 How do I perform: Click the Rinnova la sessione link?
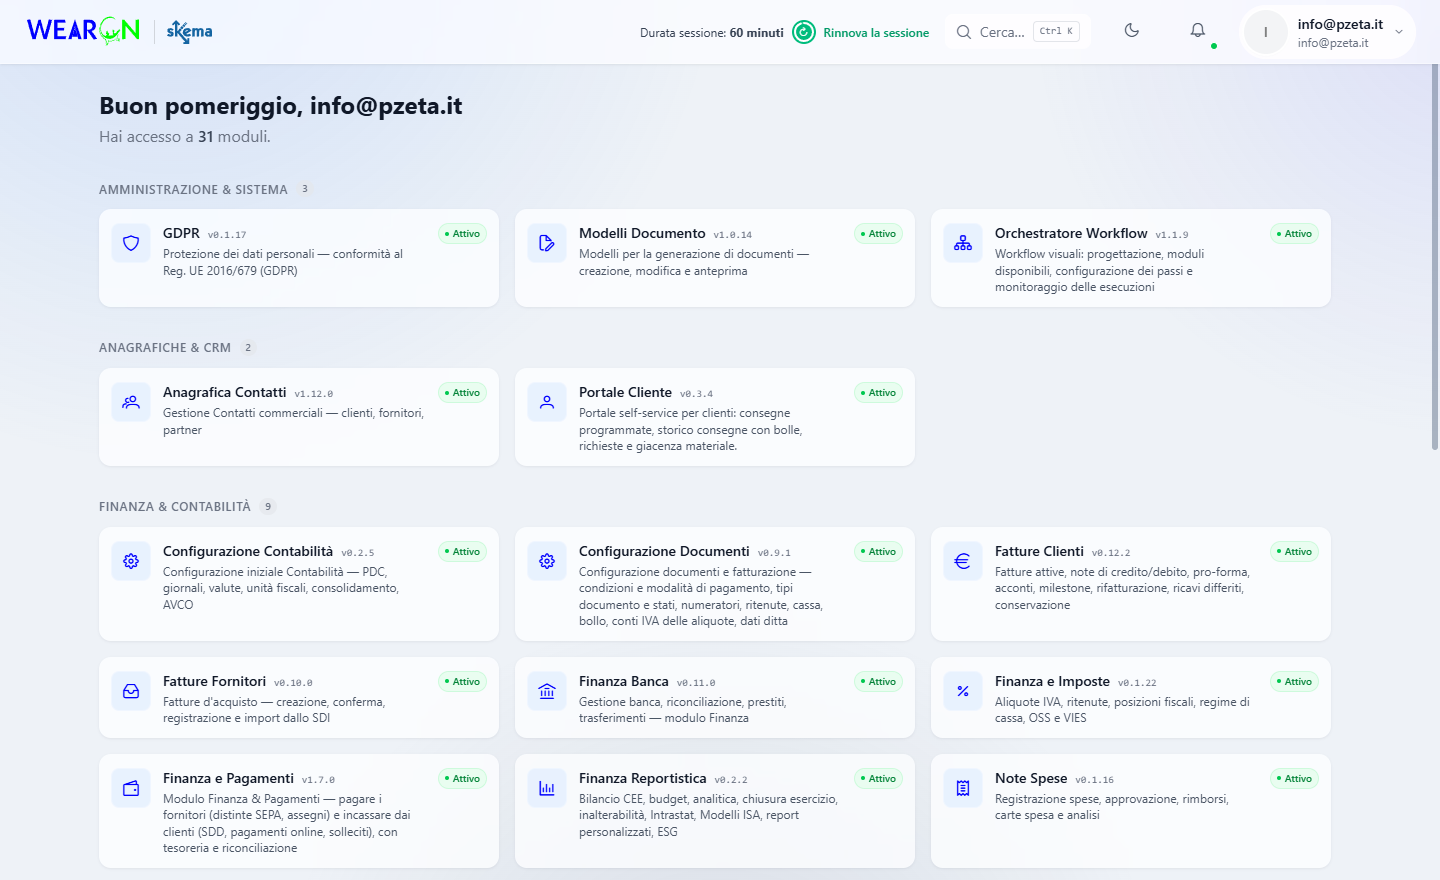pyautogui.click(x=876, y=33)
